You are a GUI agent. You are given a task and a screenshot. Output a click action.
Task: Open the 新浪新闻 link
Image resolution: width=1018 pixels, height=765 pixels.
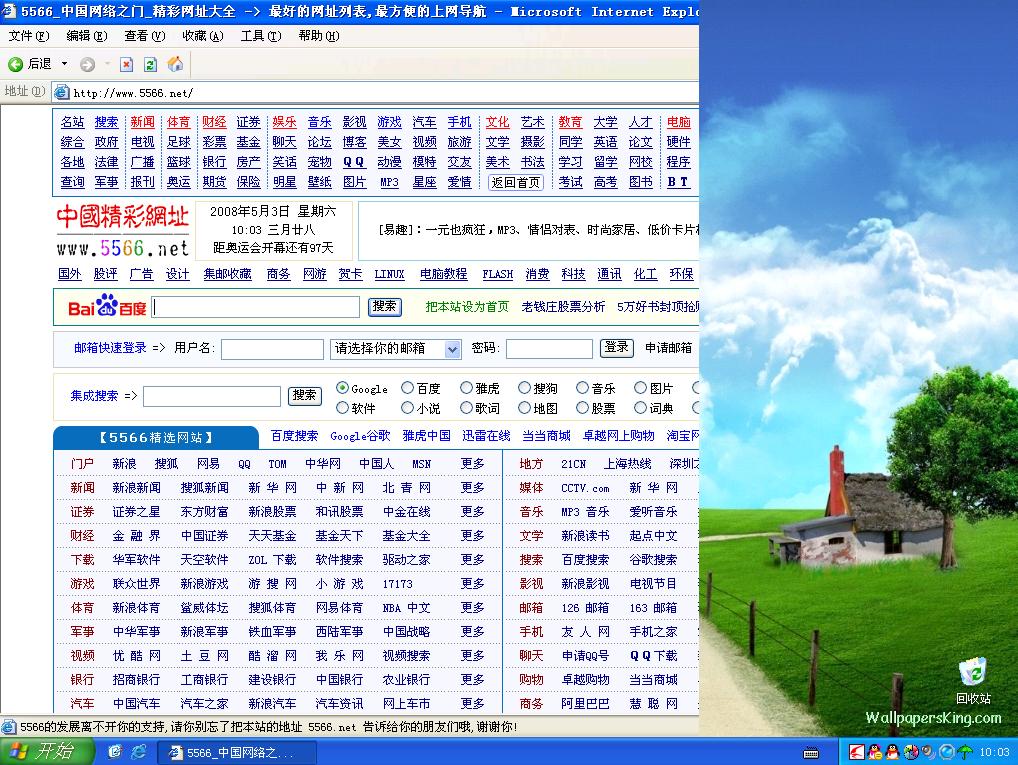coord(136,488)
